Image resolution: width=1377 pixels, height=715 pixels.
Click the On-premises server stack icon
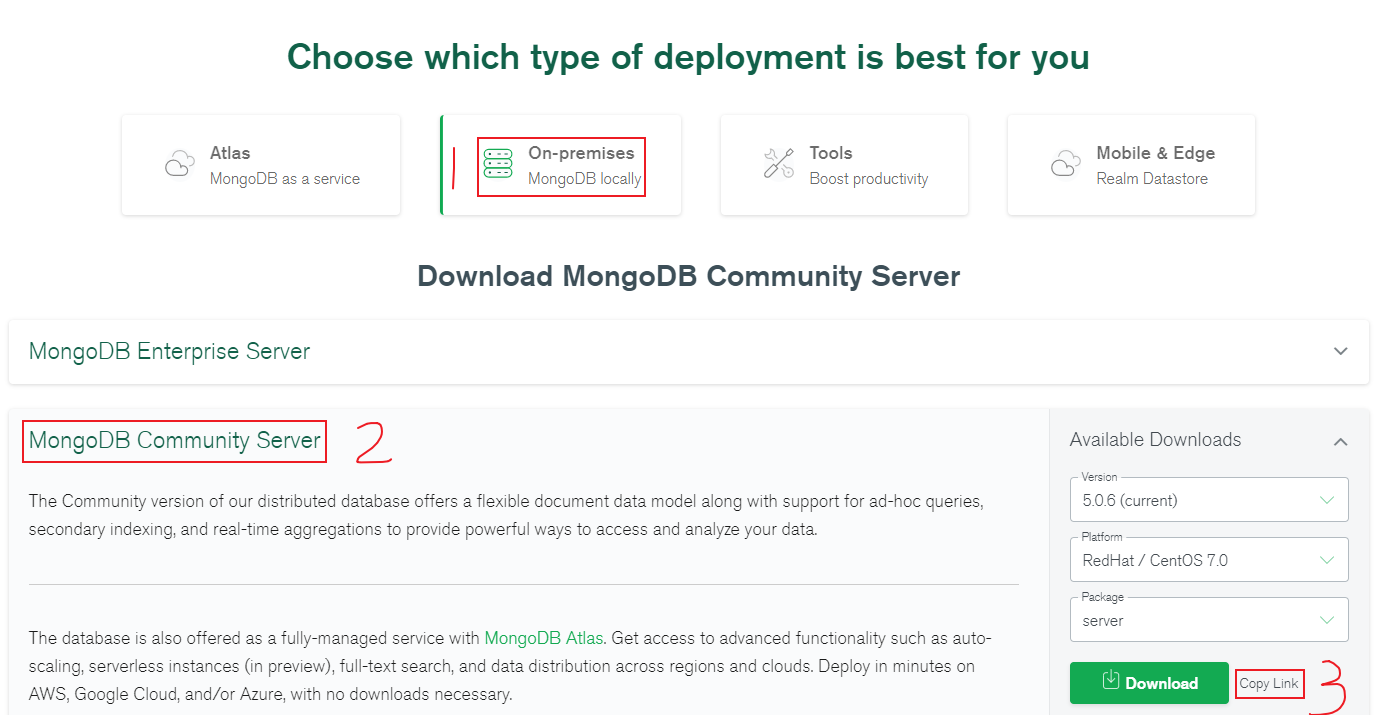[498, 164]
